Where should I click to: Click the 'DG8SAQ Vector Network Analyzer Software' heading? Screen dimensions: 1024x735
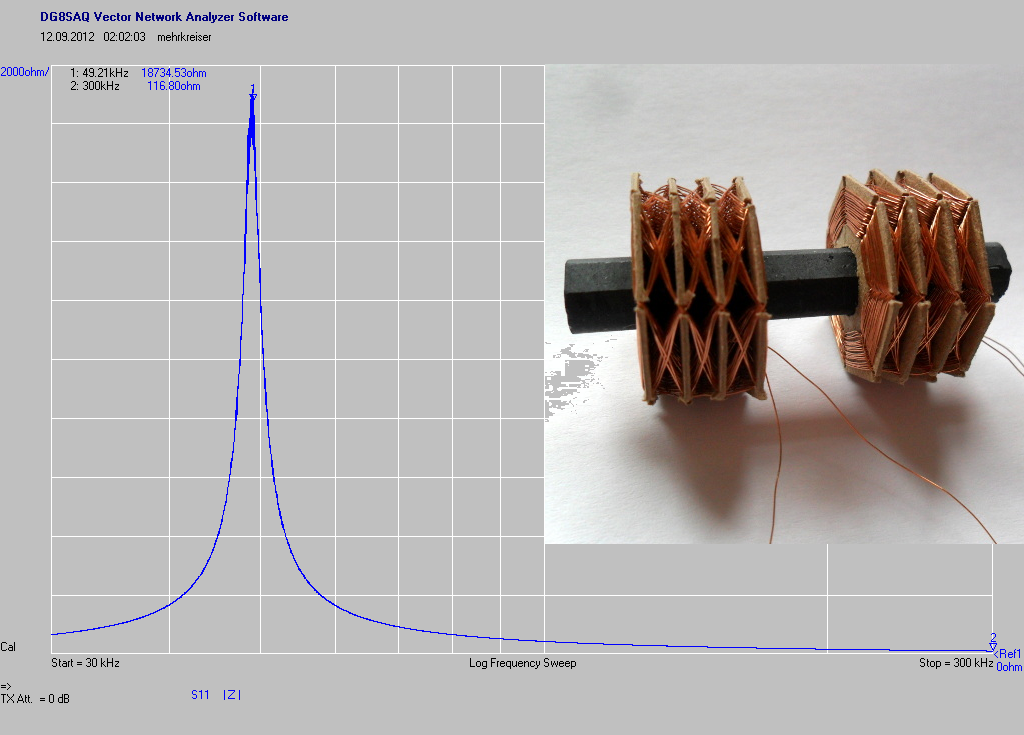(164, 17)
